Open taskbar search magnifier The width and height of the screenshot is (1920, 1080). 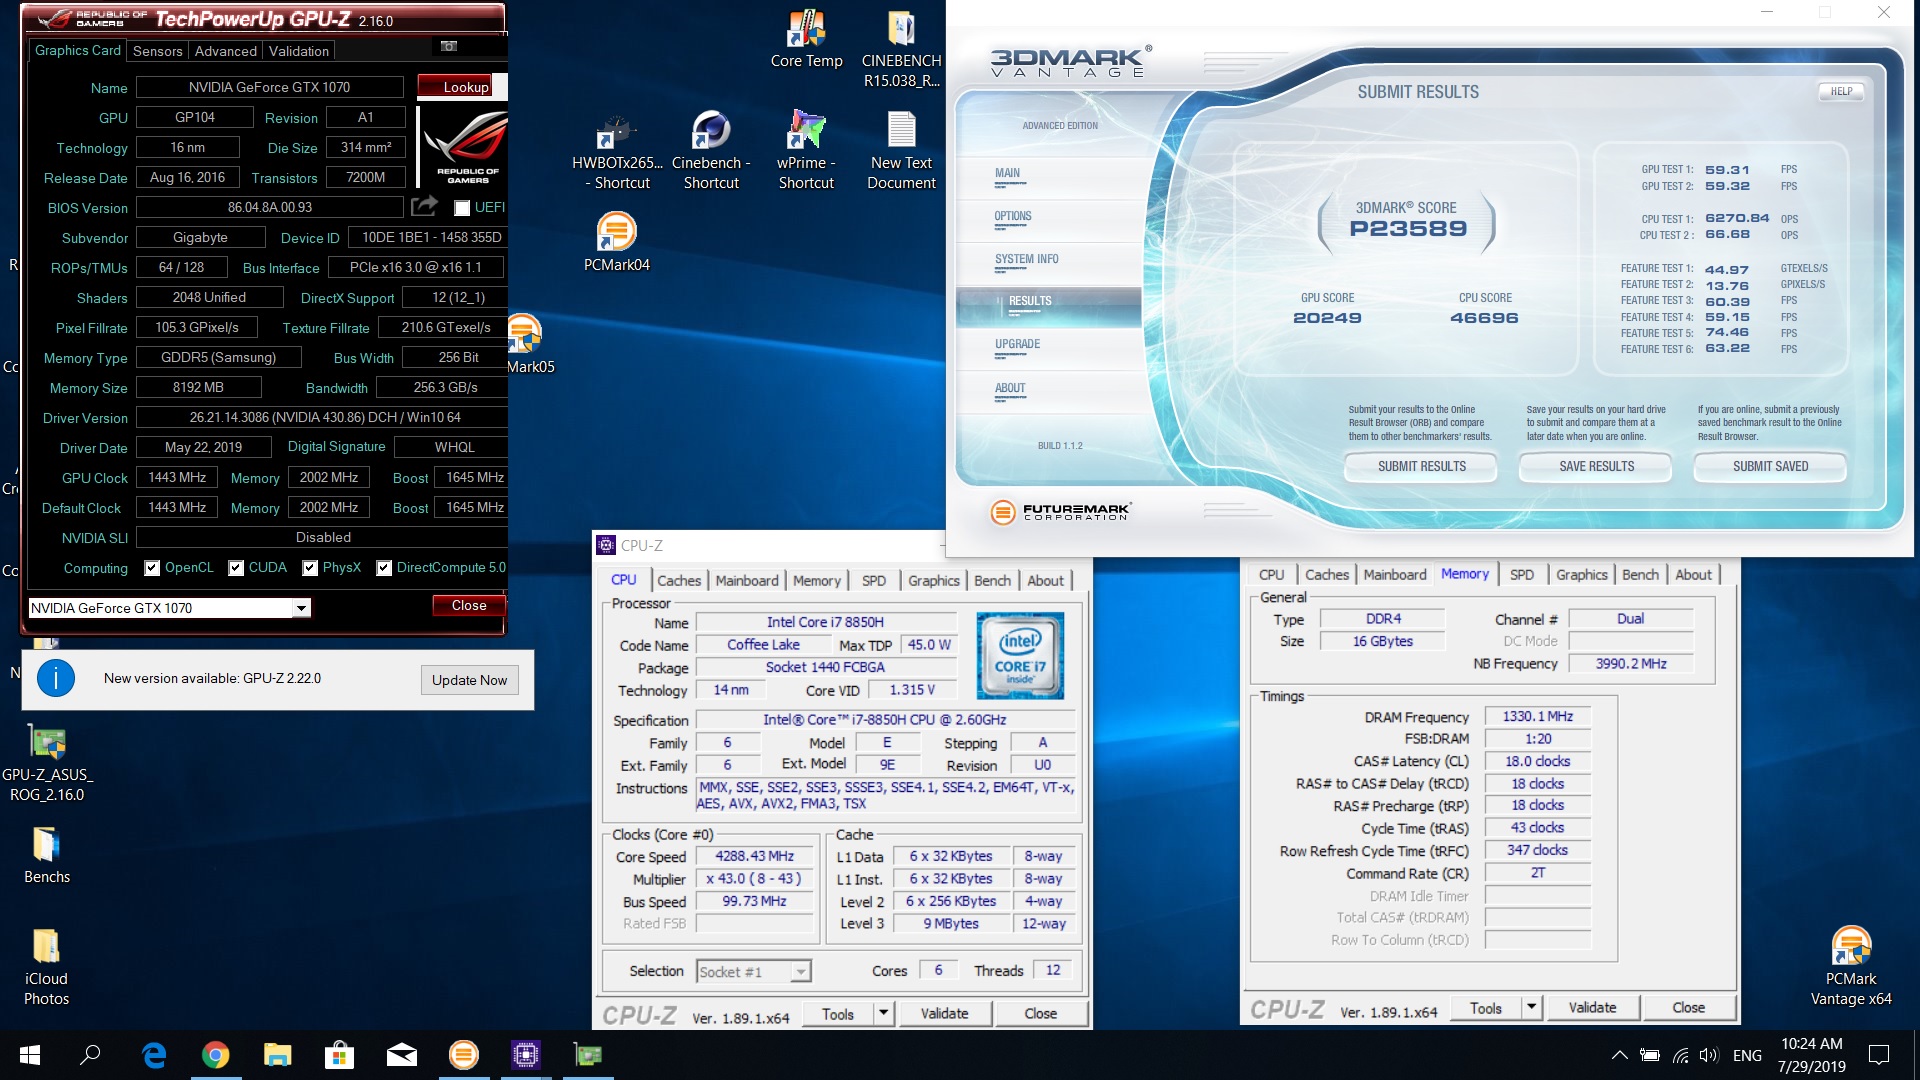(x=91, y=1055)
